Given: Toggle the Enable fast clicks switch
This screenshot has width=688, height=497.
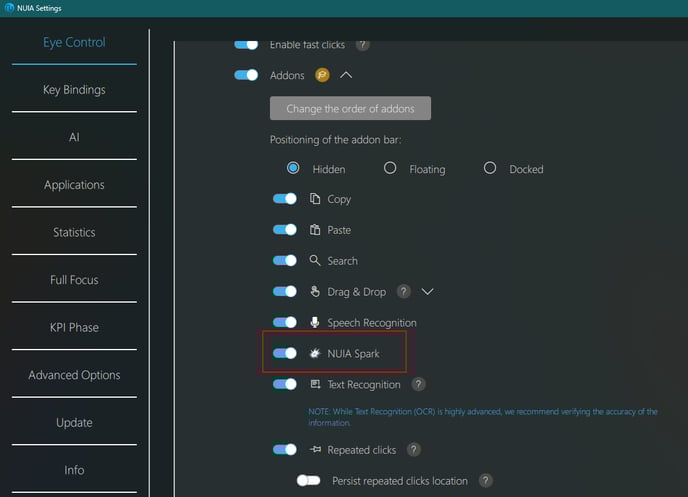Looking at the screenshot, I should (246, 44).
